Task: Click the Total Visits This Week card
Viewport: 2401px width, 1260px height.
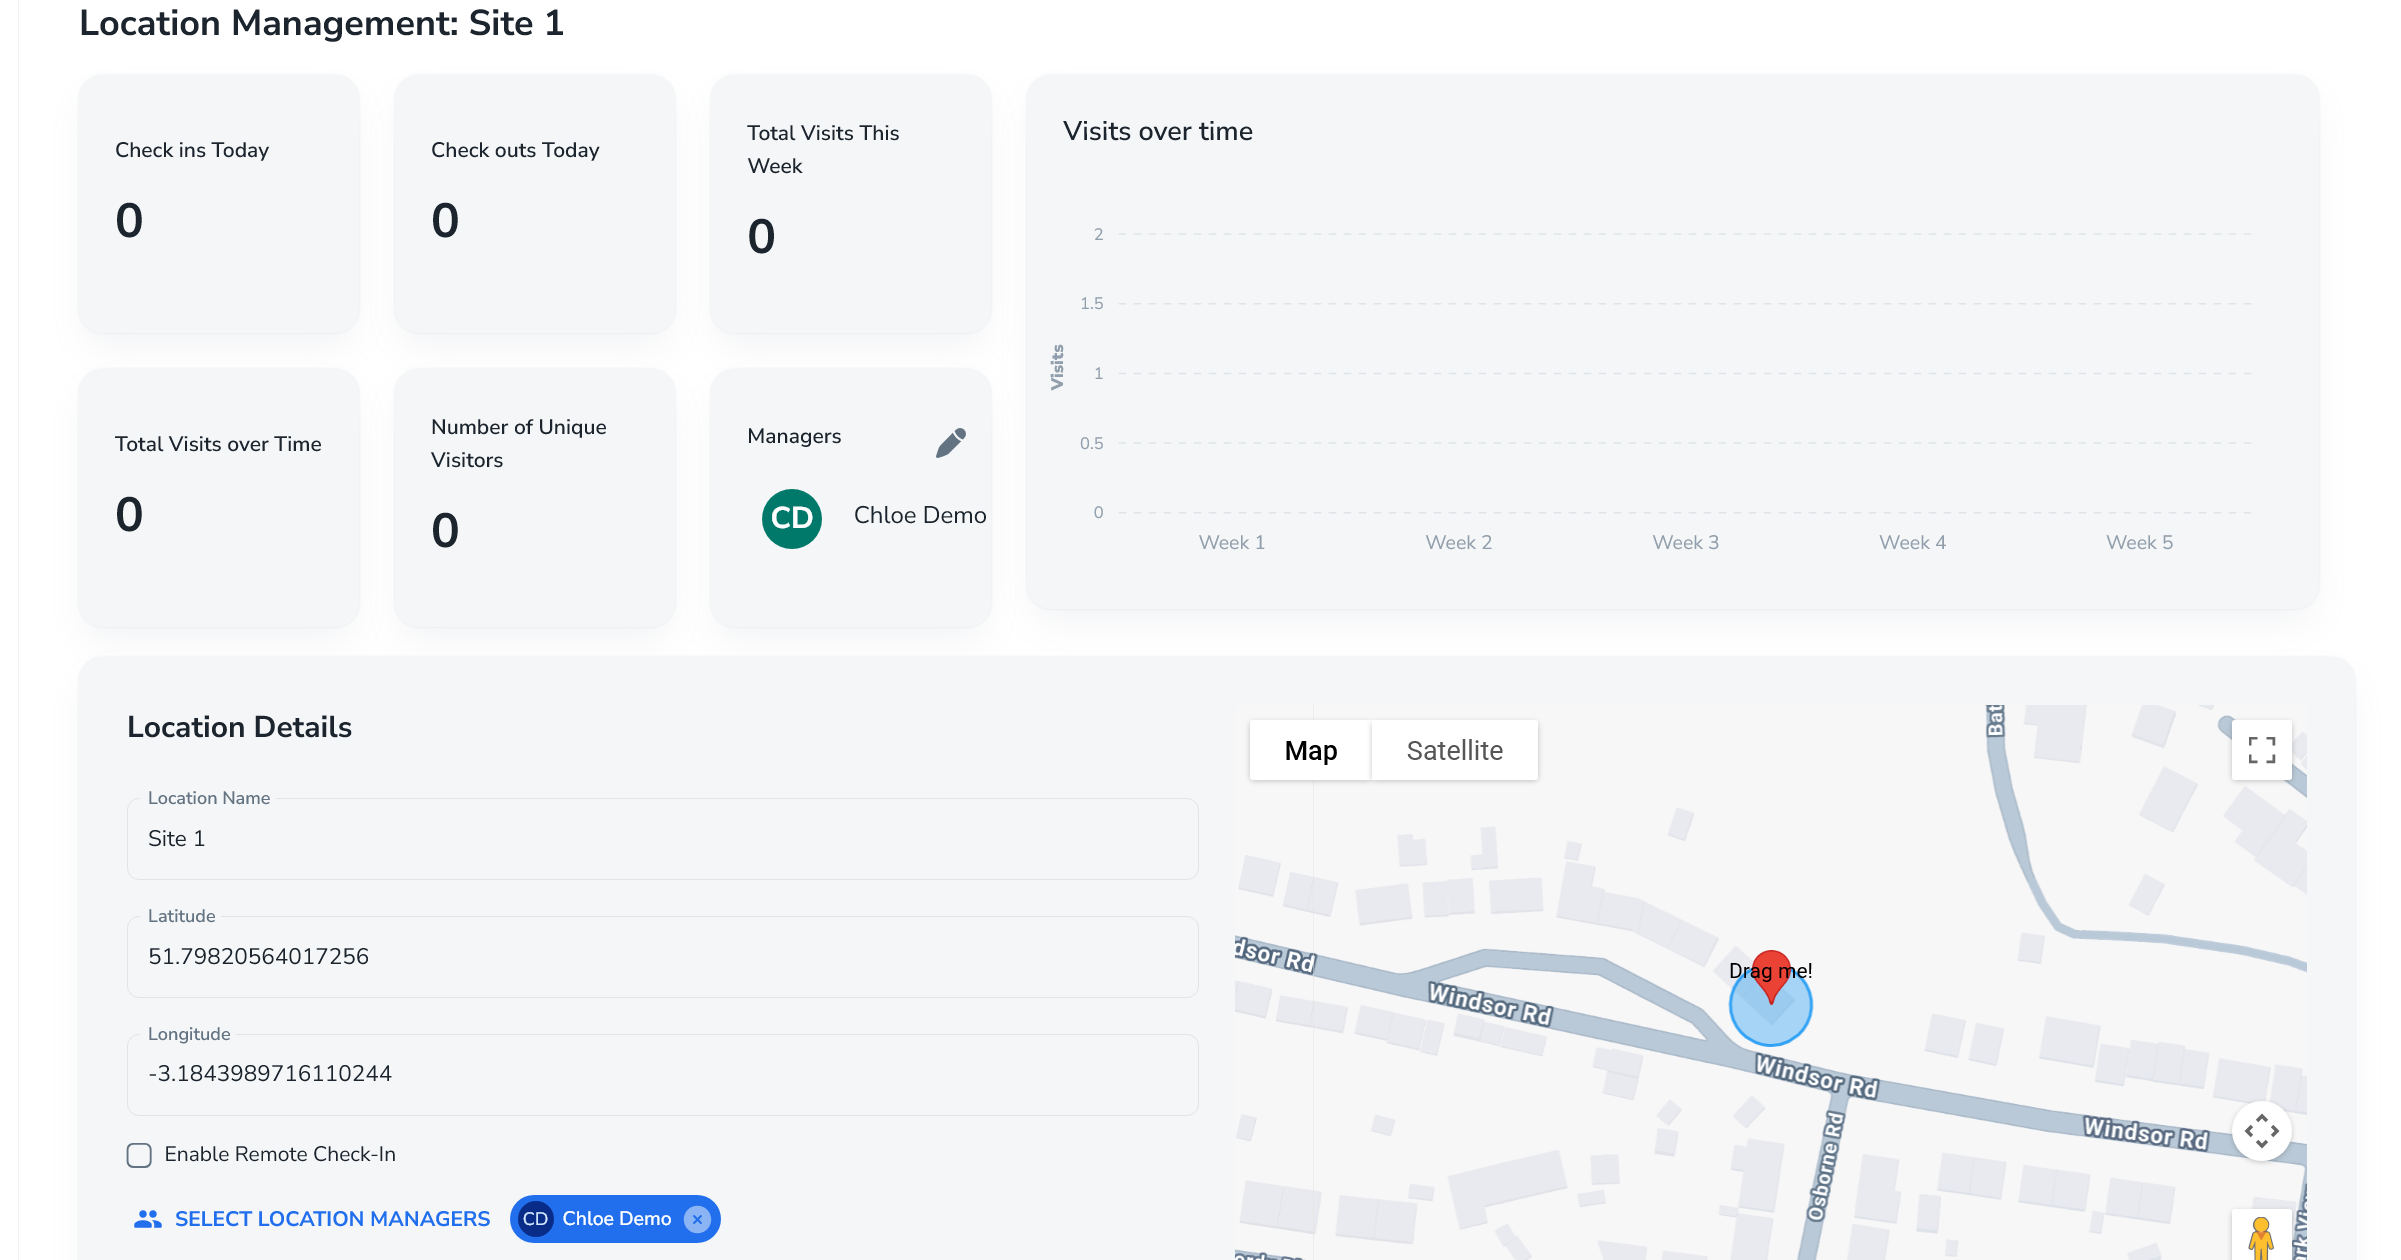Action: click(850, 204)
